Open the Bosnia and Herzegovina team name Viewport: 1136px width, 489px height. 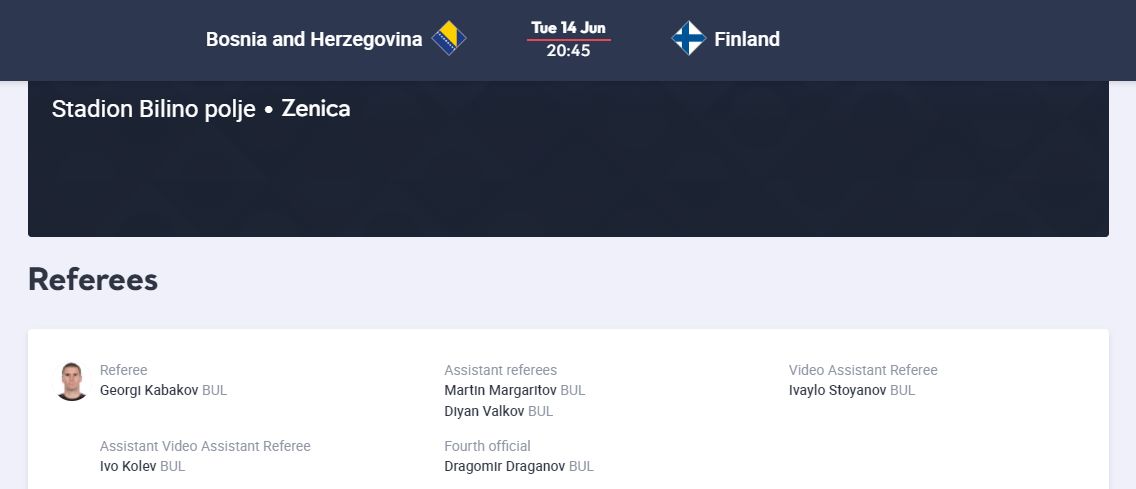[314, 39]
